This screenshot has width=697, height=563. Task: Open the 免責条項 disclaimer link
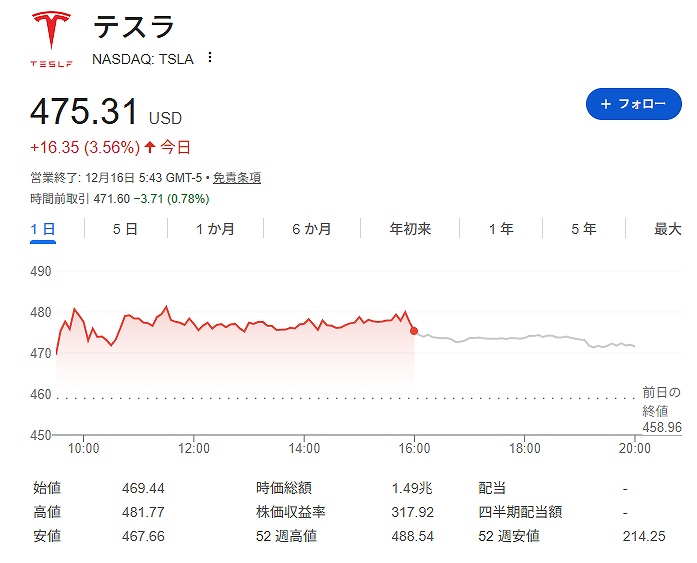(x=237, y=178)
